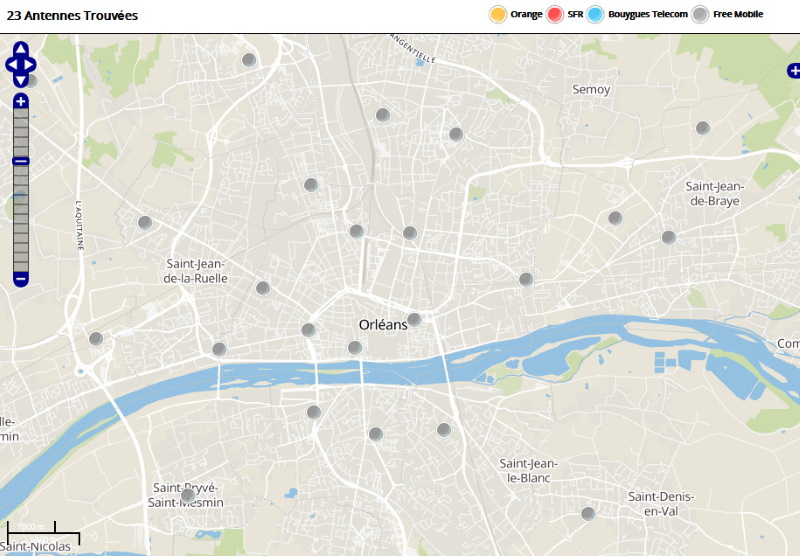800x556 pixels.
Task: Click the antenna marker below Semoy
Action: 703,128
